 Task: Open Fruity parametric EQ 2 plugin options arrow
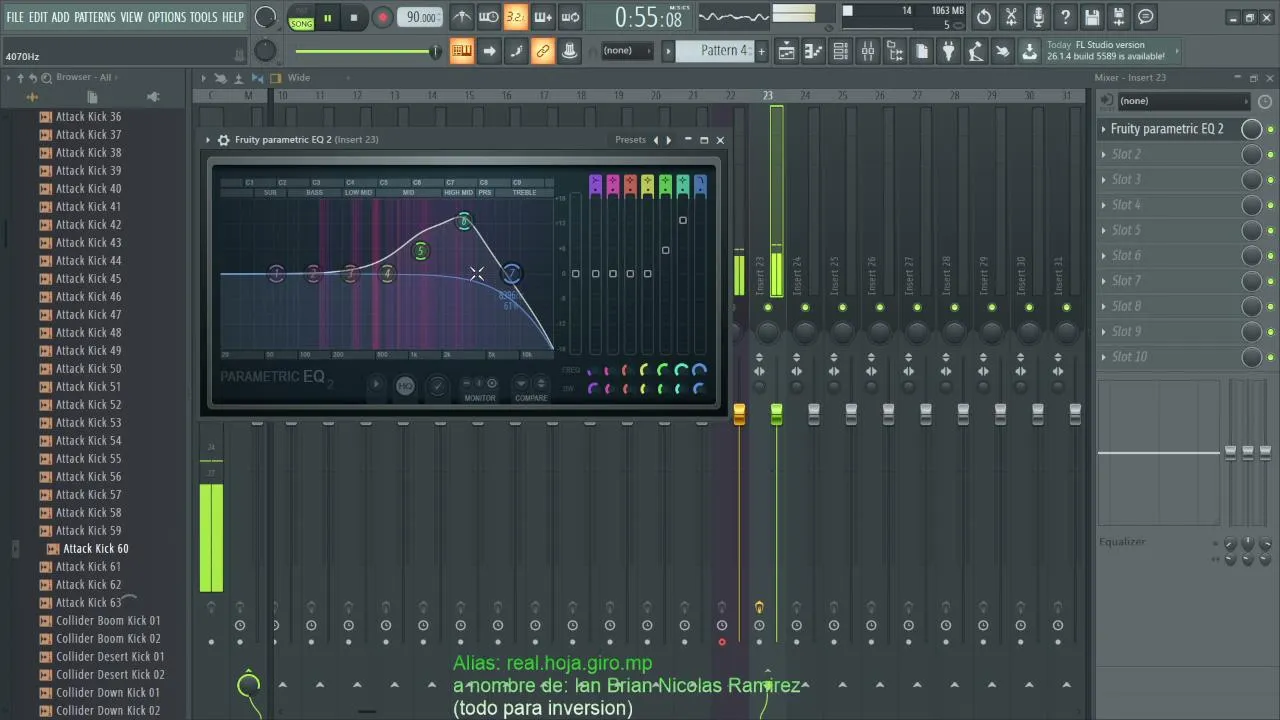[x=208, y=140]
